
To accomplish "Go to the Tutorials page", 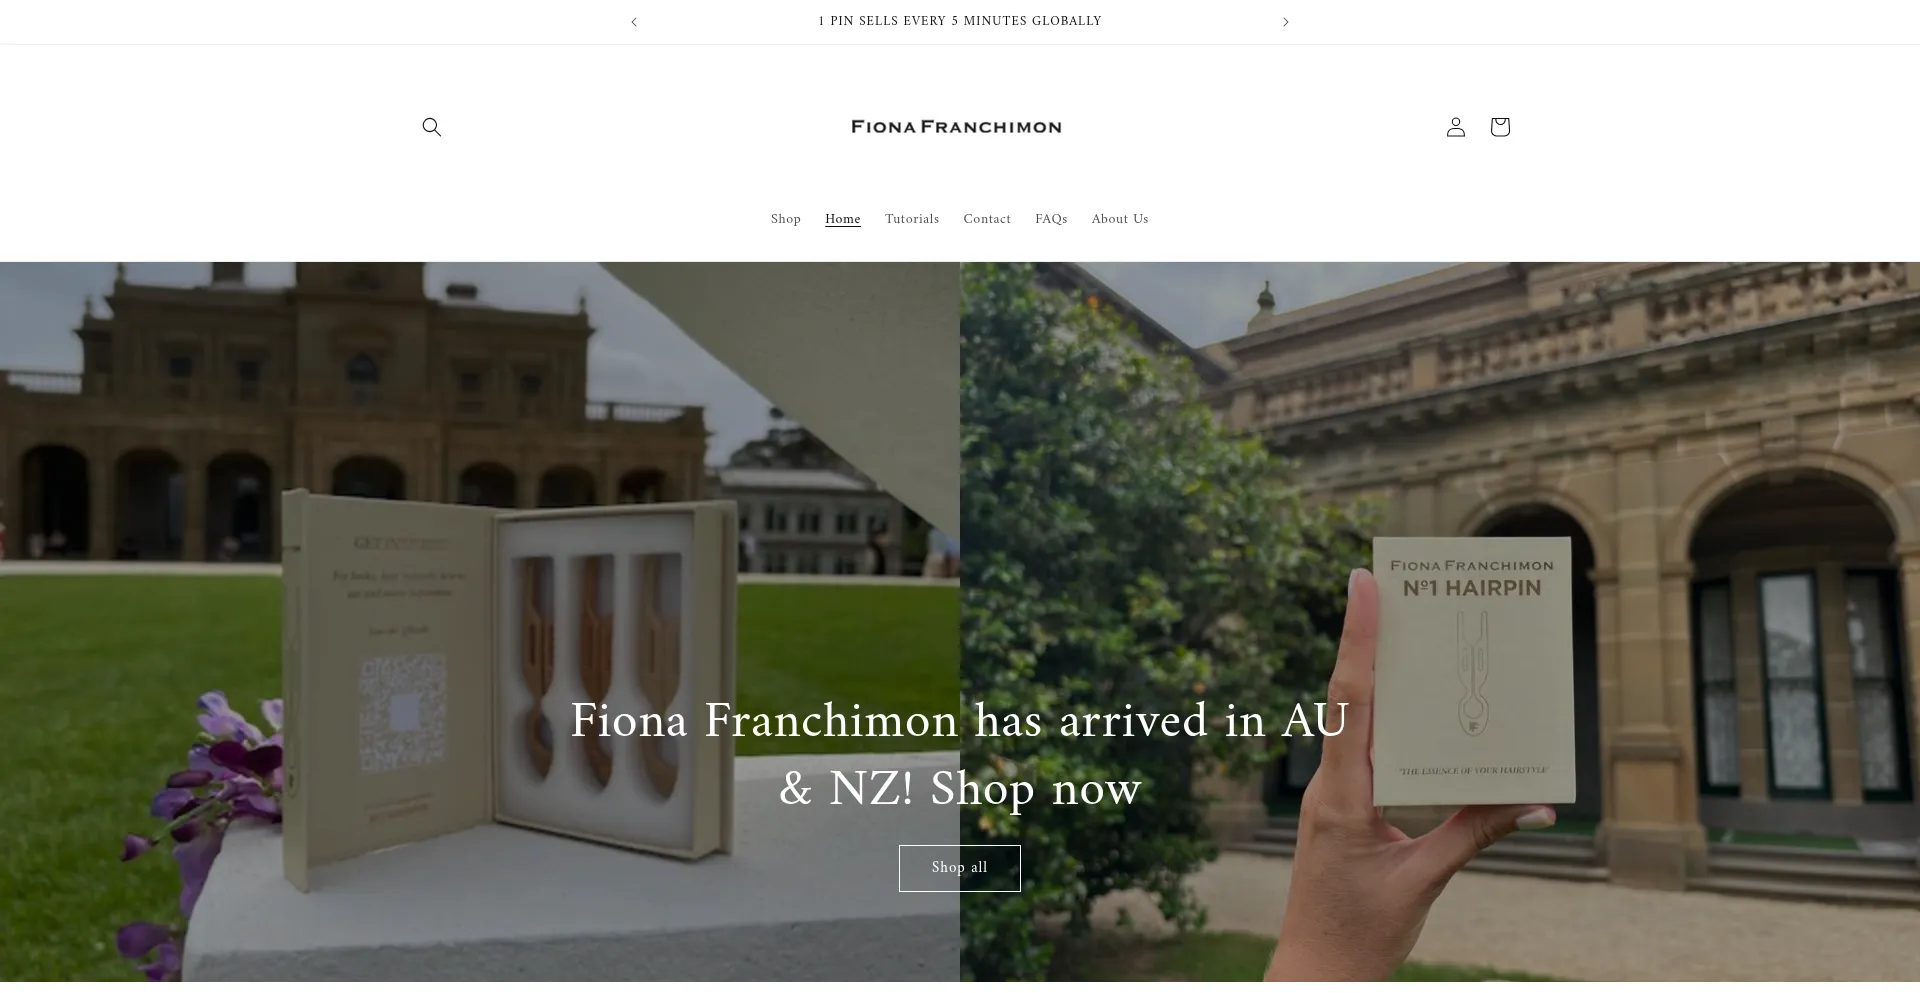I will point(911,219).
